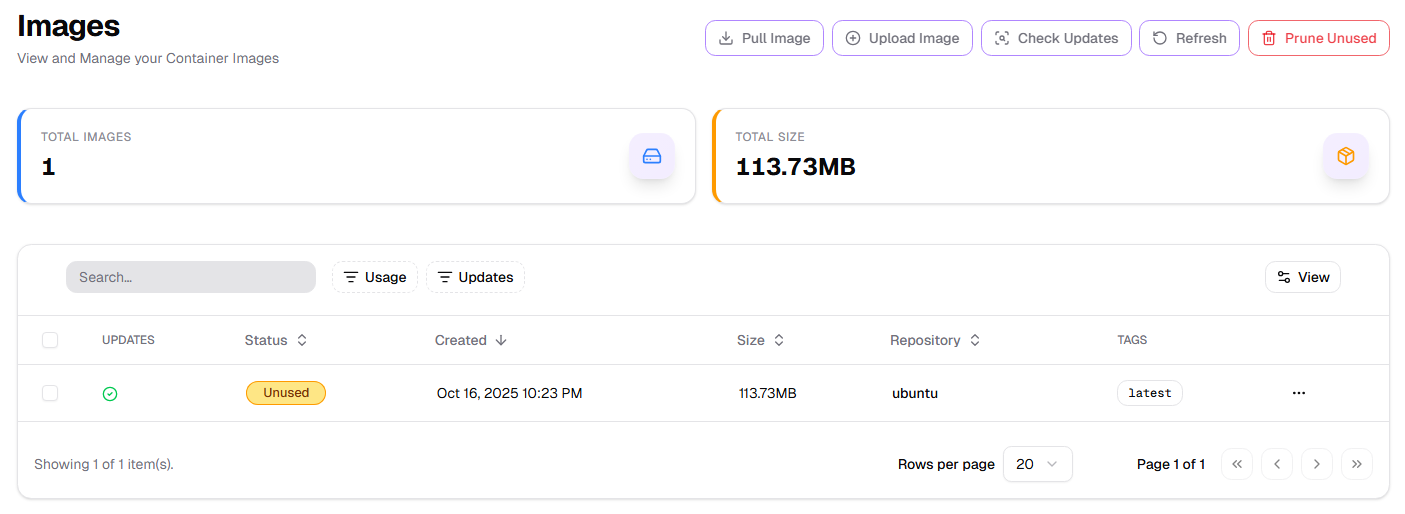Image resolution: width=1405 pixels, height=514 pixels.
Task: Go to the previous page arrow
Action: (x=1277, y=464)
